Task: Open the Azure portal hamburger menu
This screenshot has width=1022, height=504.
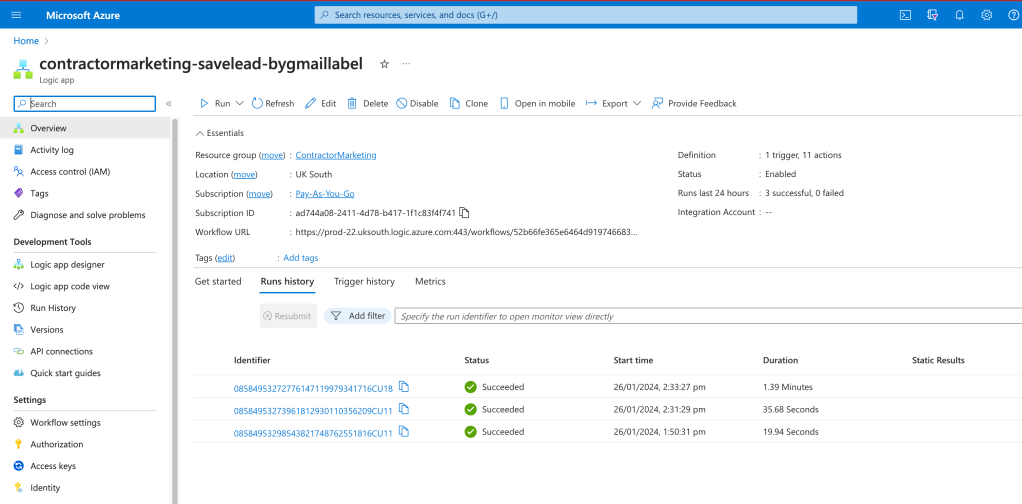Action: 16,15
